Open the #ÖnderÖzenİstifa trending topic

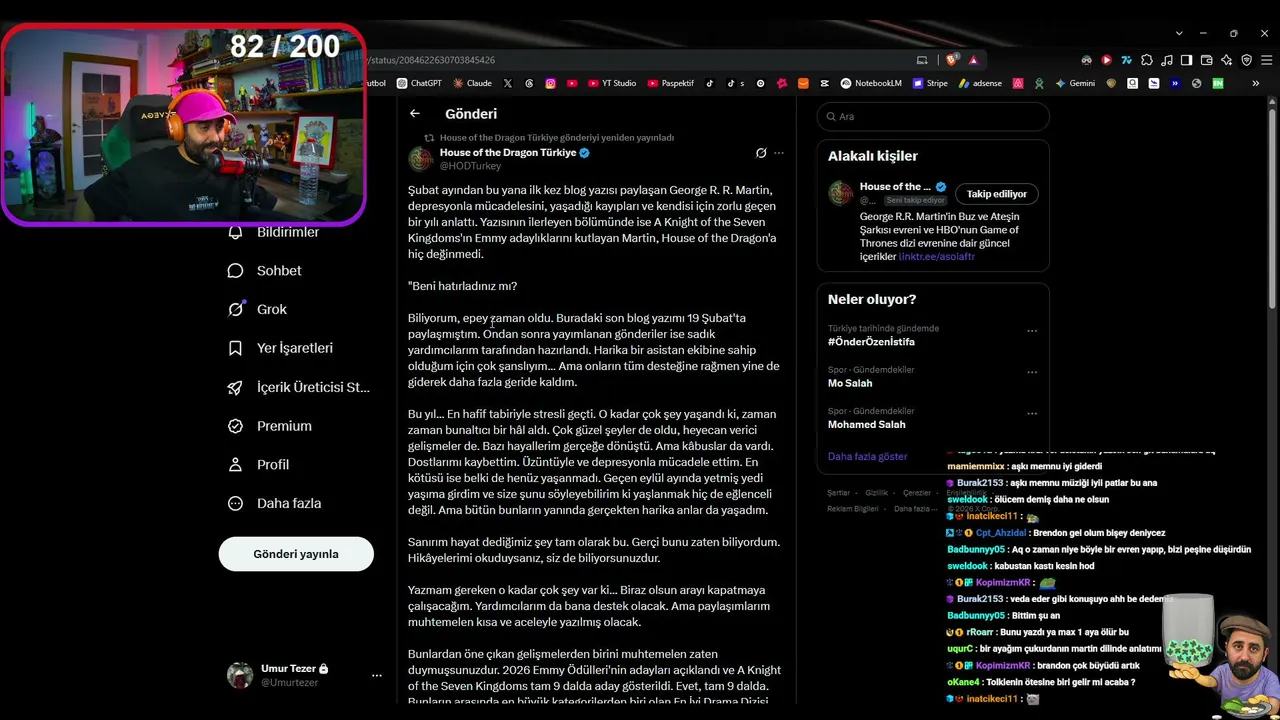click(871, 342)
